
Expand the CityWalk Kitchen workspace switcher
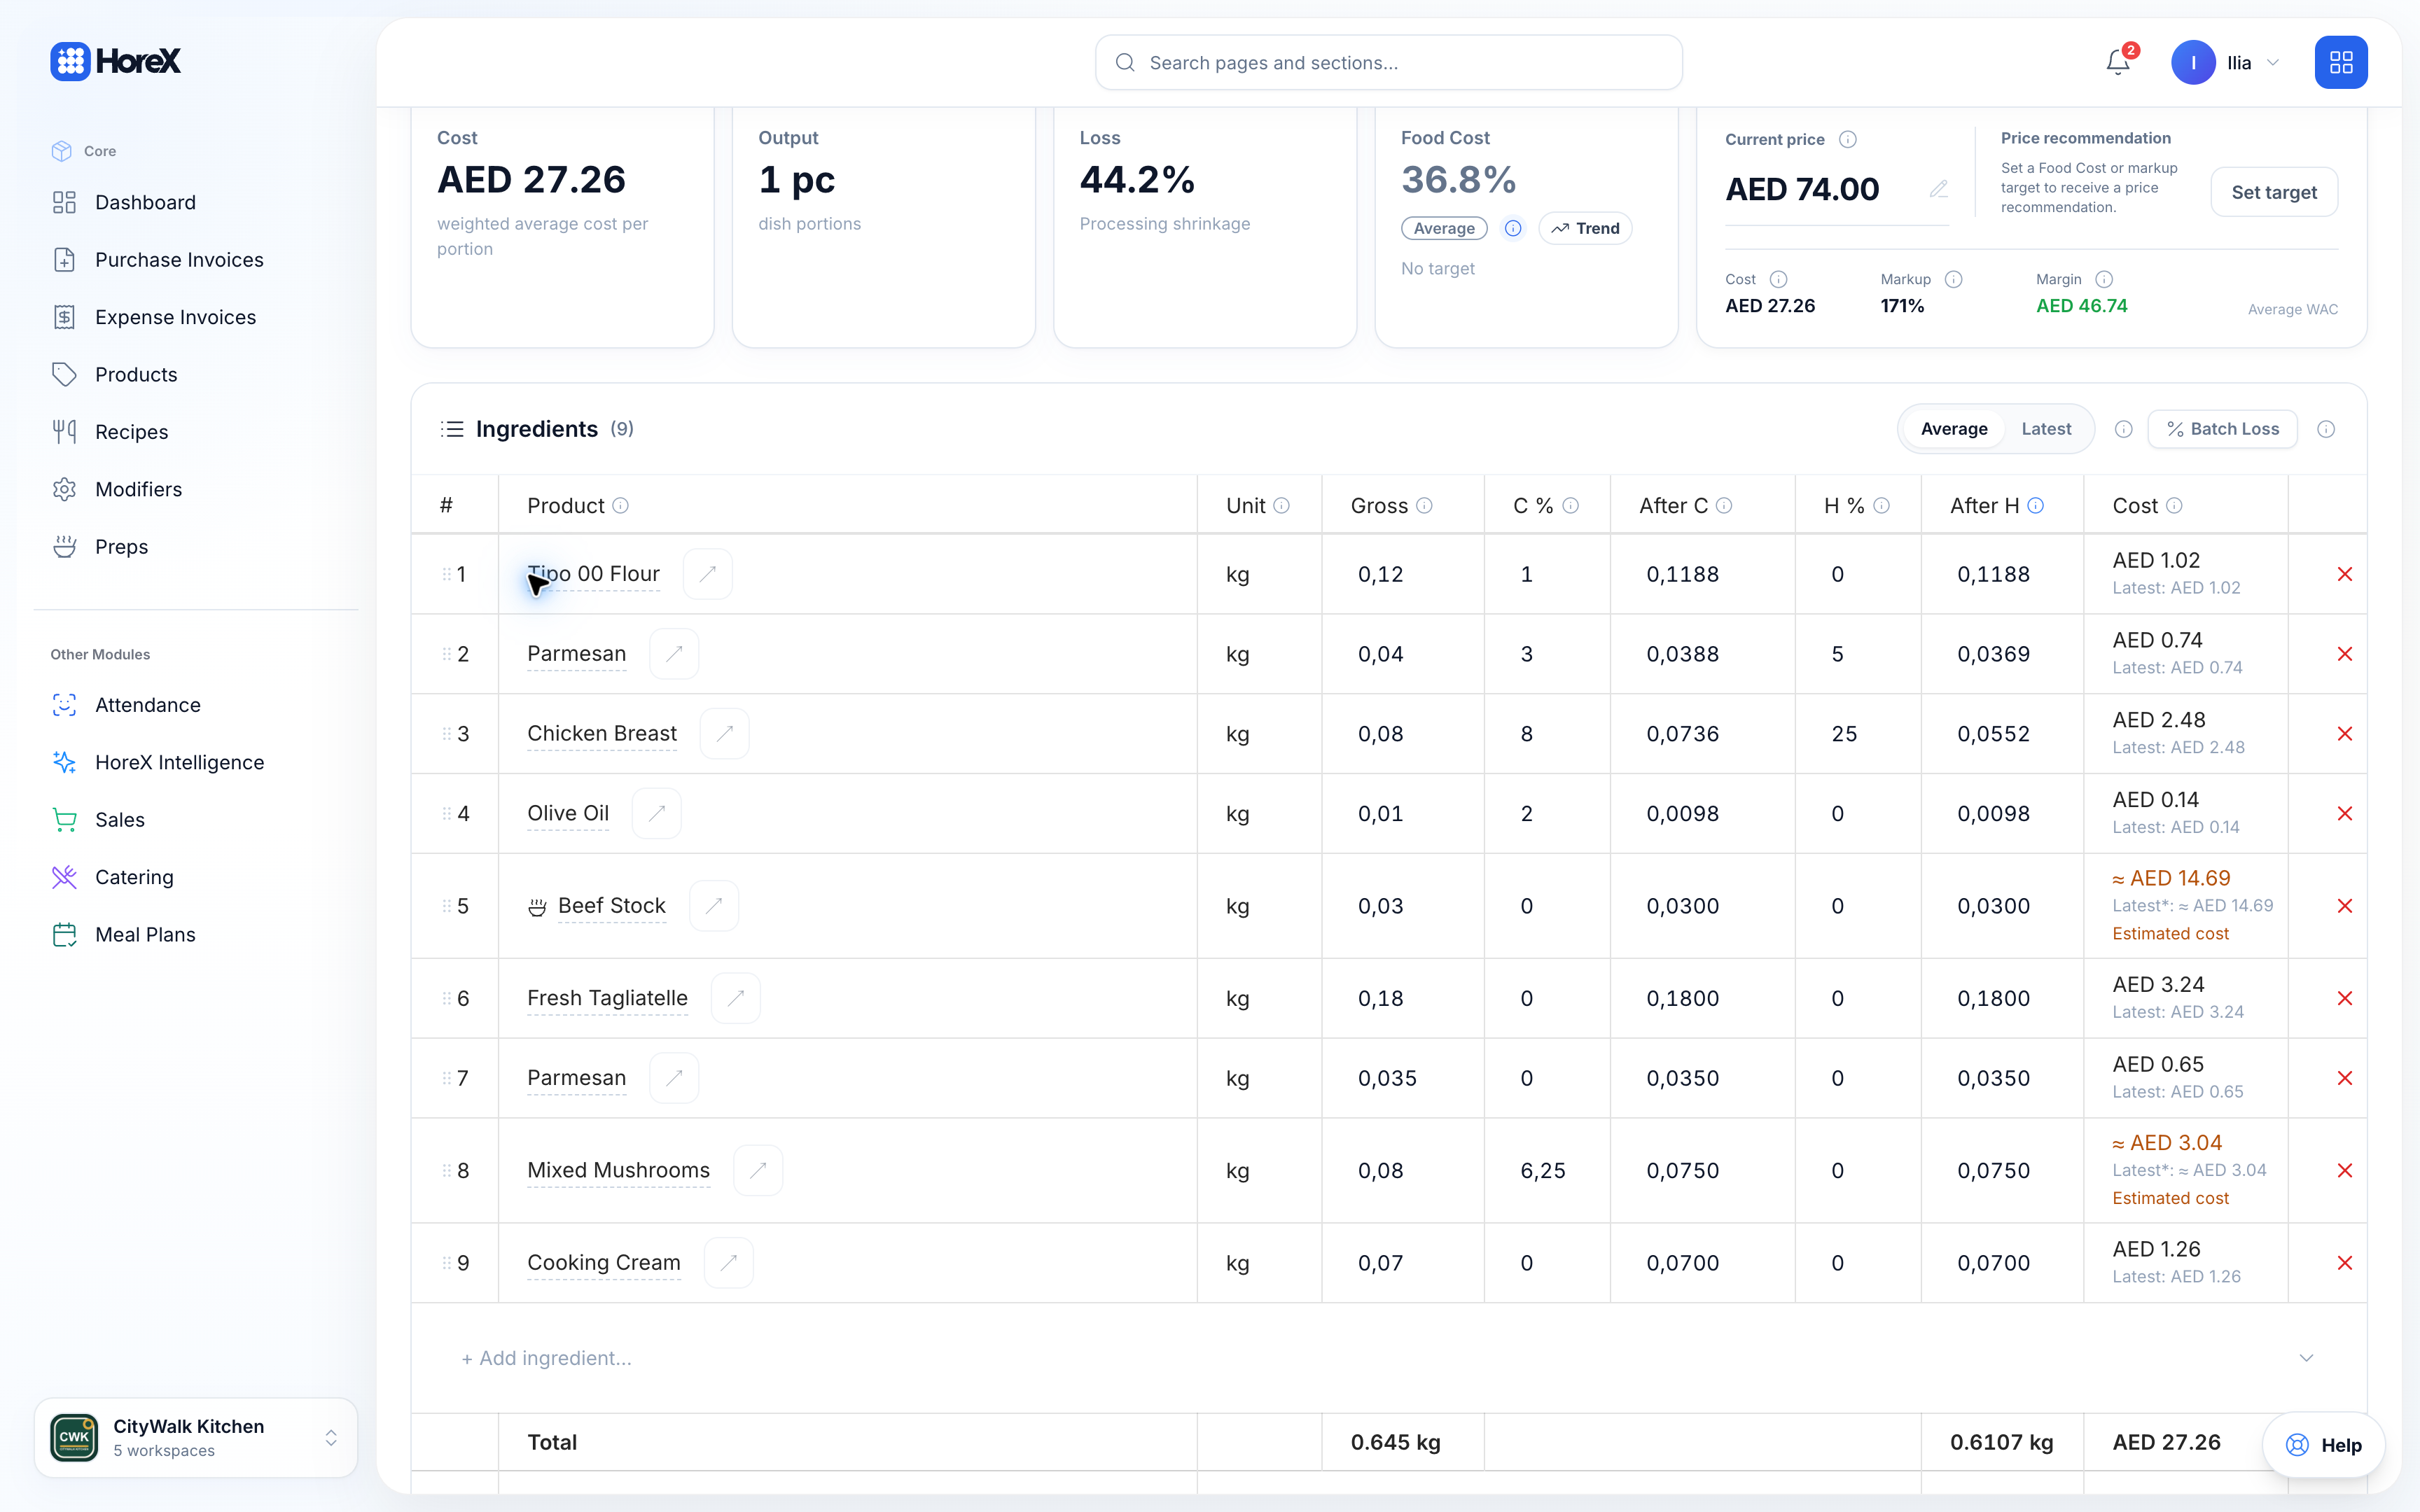click(x=195, y=1438)
